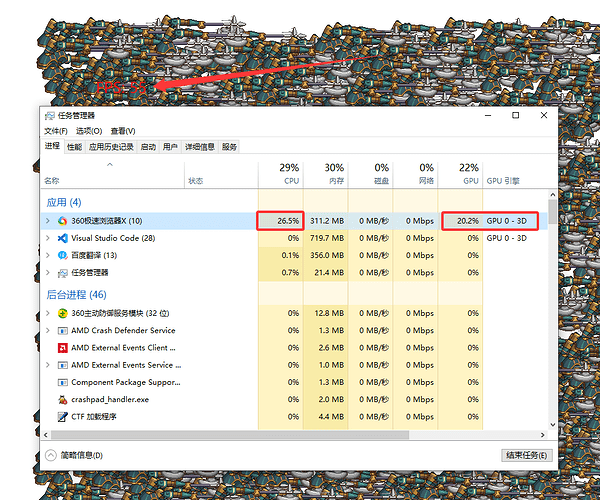This screenshot has width=600, height=500.
Task: Collapse to 简略信息 view via the arrow circle
Action: pos(51,455)
